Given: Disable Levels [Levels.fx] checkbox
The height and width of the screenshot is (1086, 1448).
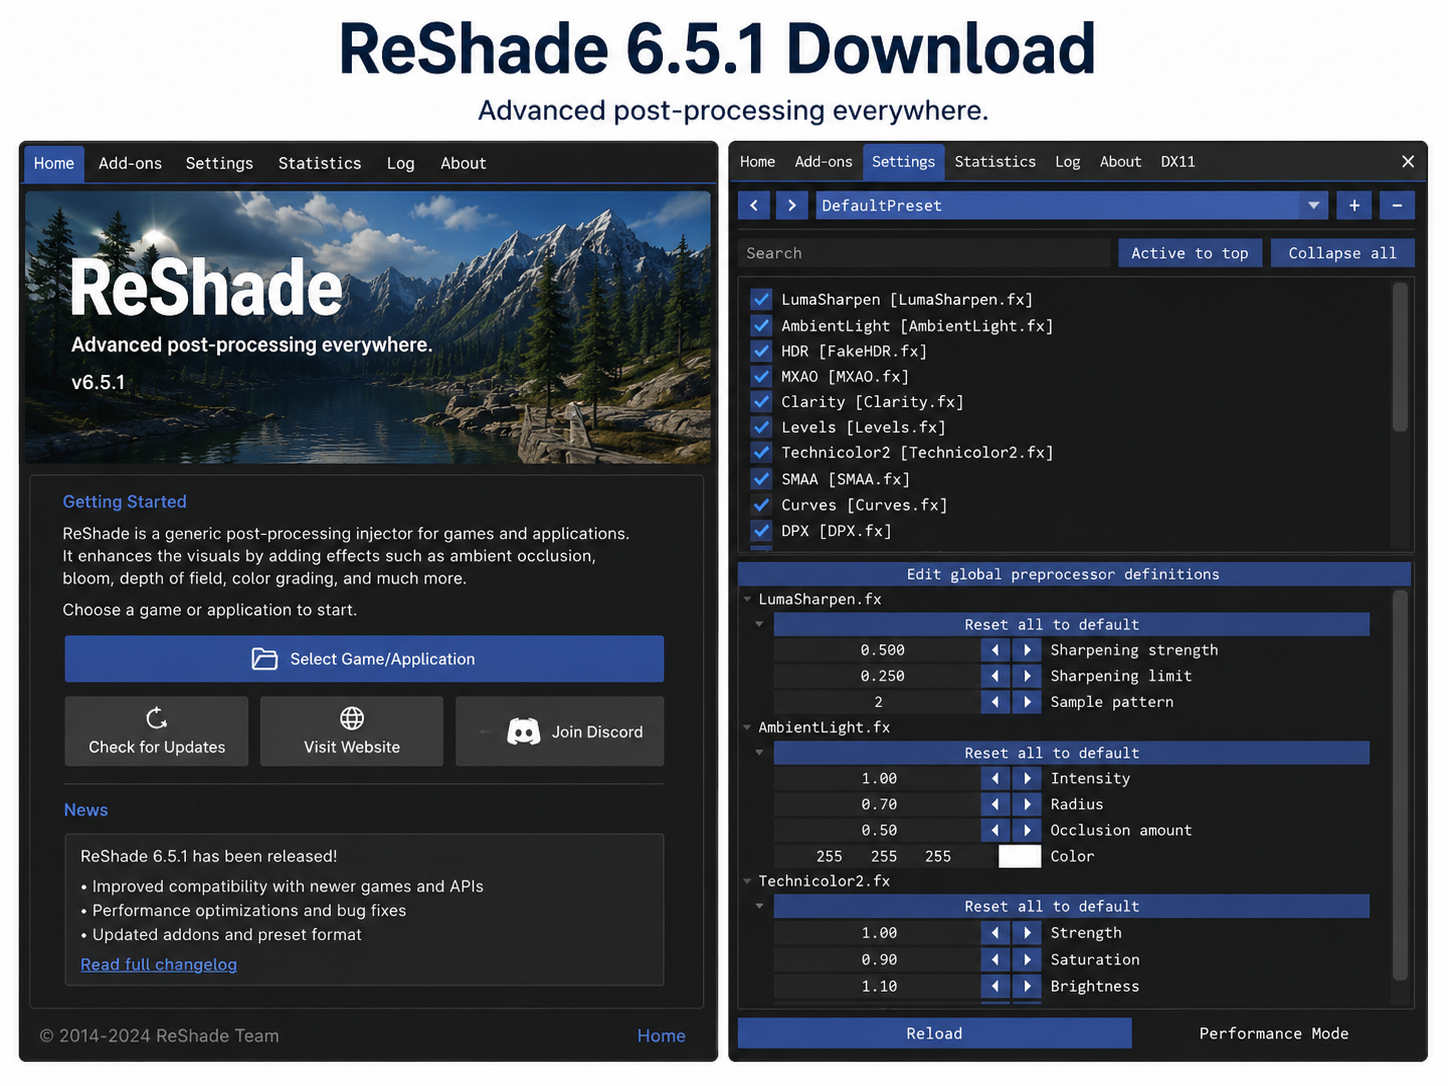Looking at the screenshot, I should 761,427.
